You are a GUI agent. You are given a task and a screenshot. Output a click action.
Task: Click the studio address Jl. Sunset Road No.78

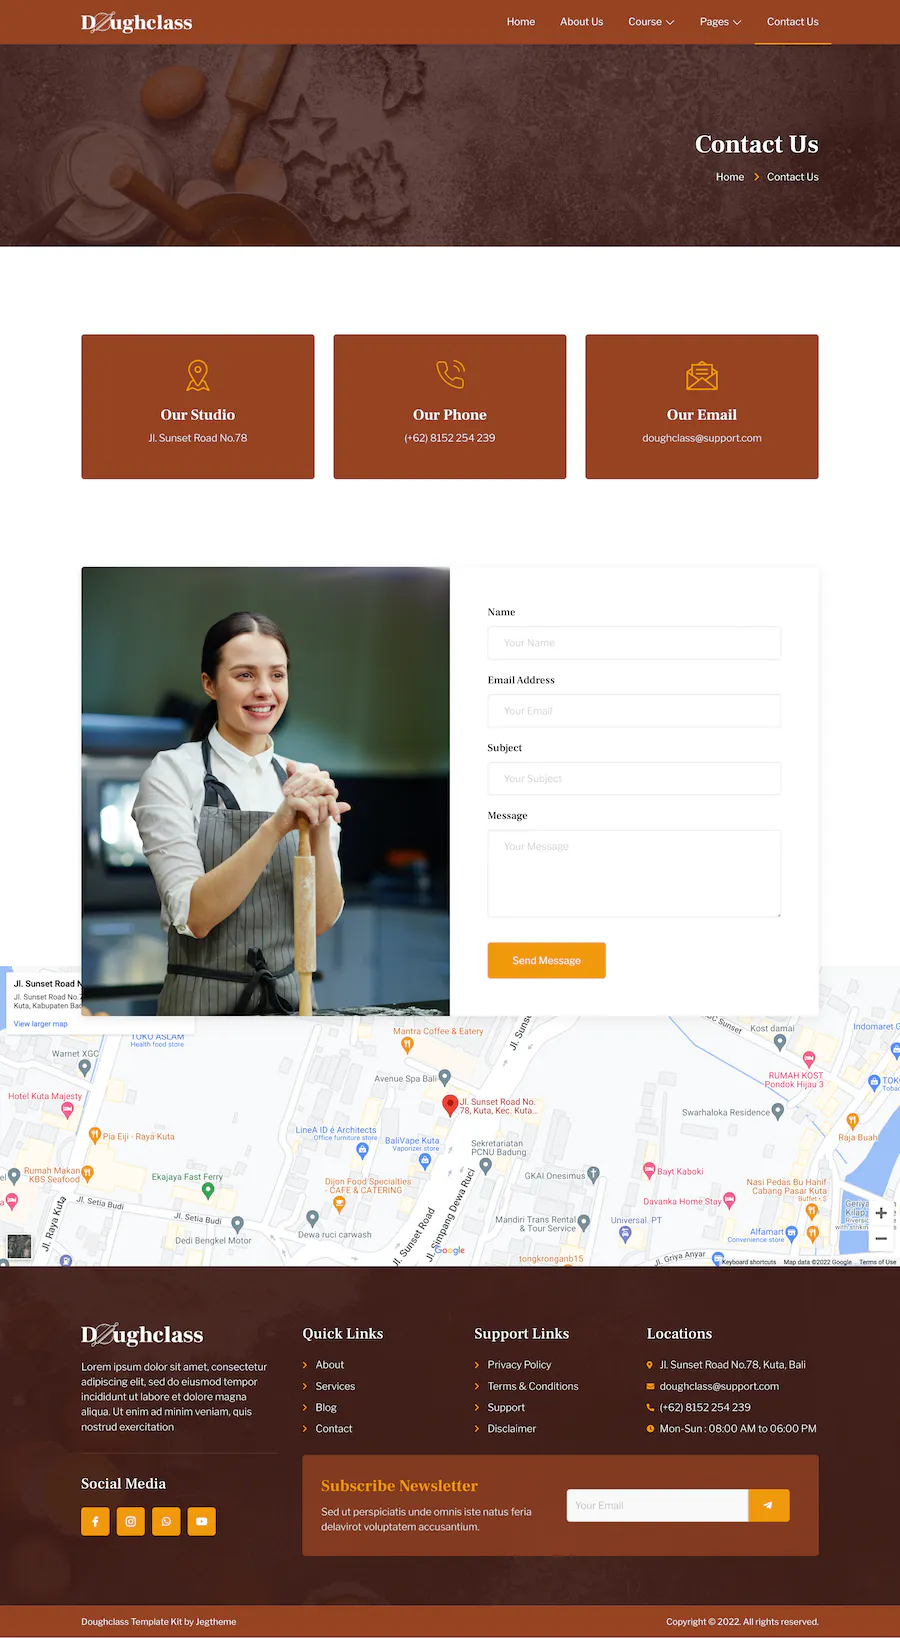(x=198, y=438)
